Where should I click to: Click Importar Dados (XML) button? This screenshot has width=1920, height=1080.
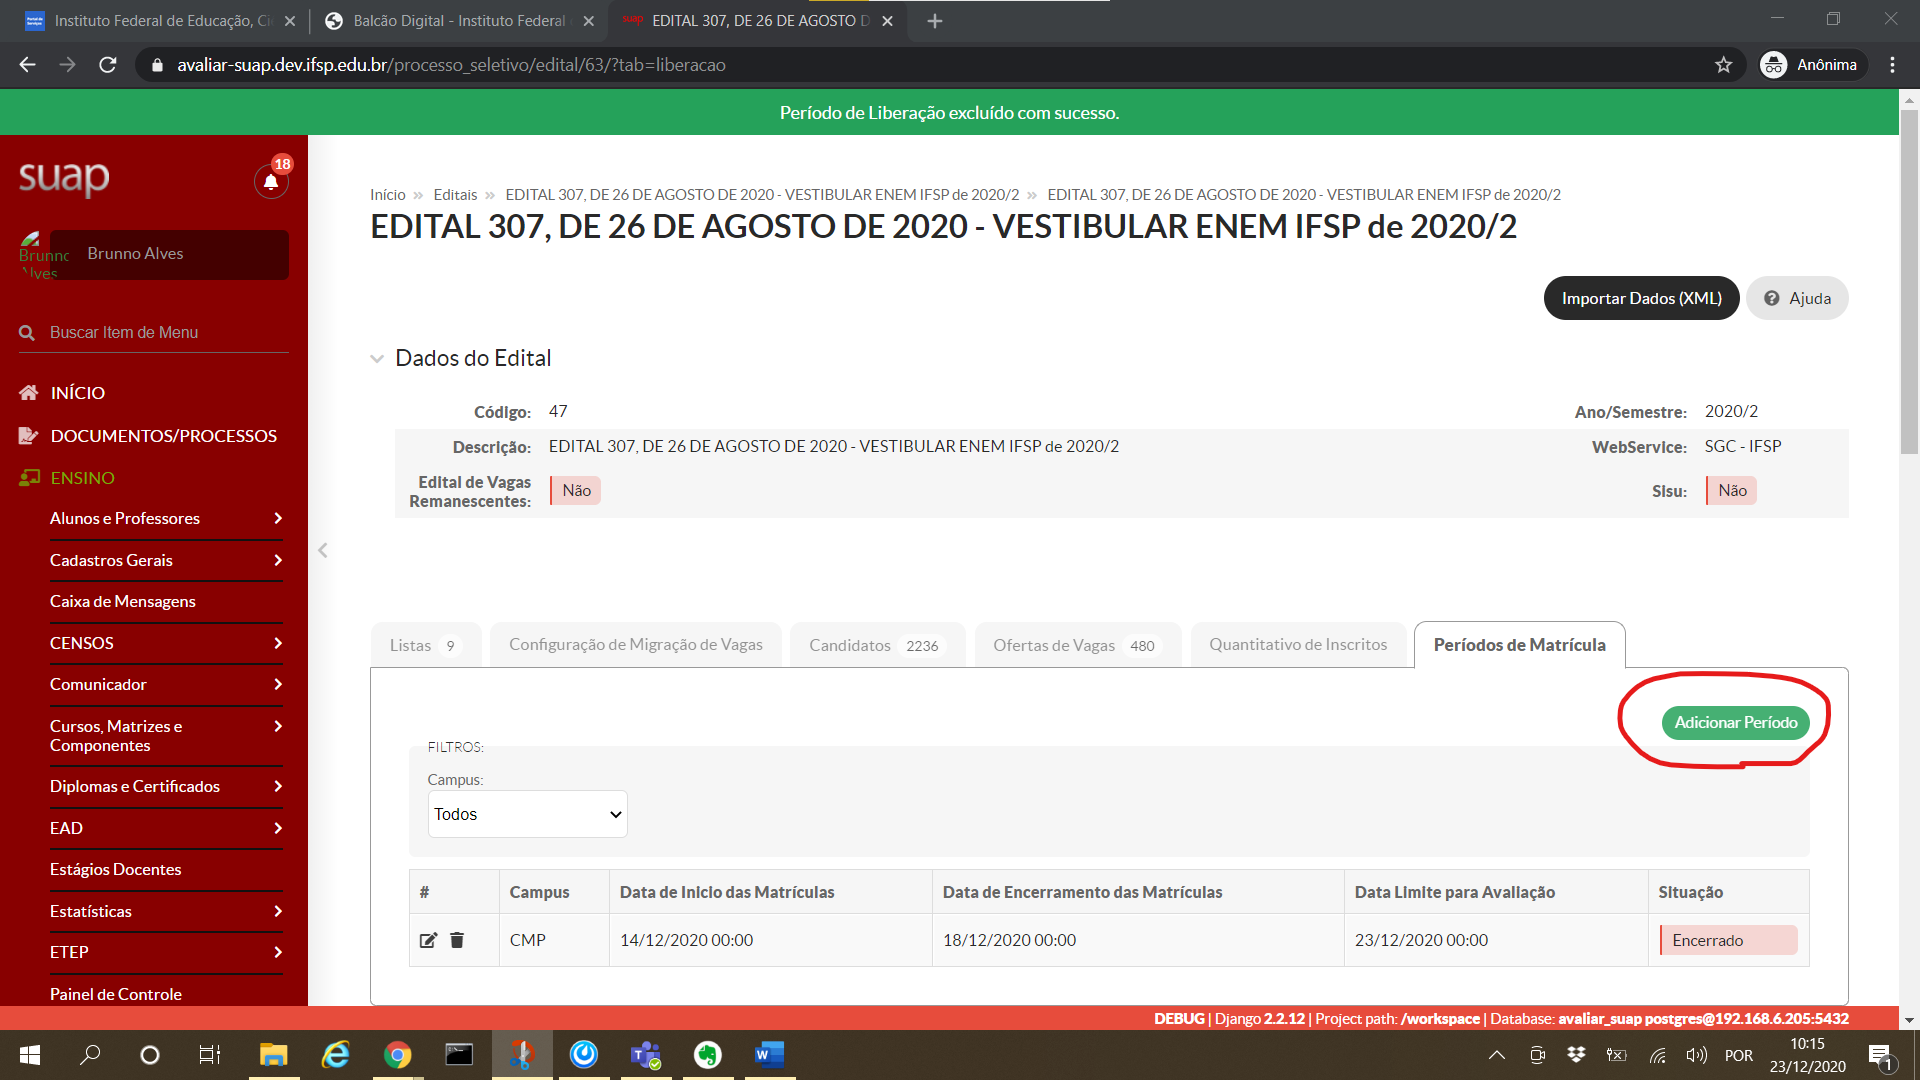[1641, 298]
